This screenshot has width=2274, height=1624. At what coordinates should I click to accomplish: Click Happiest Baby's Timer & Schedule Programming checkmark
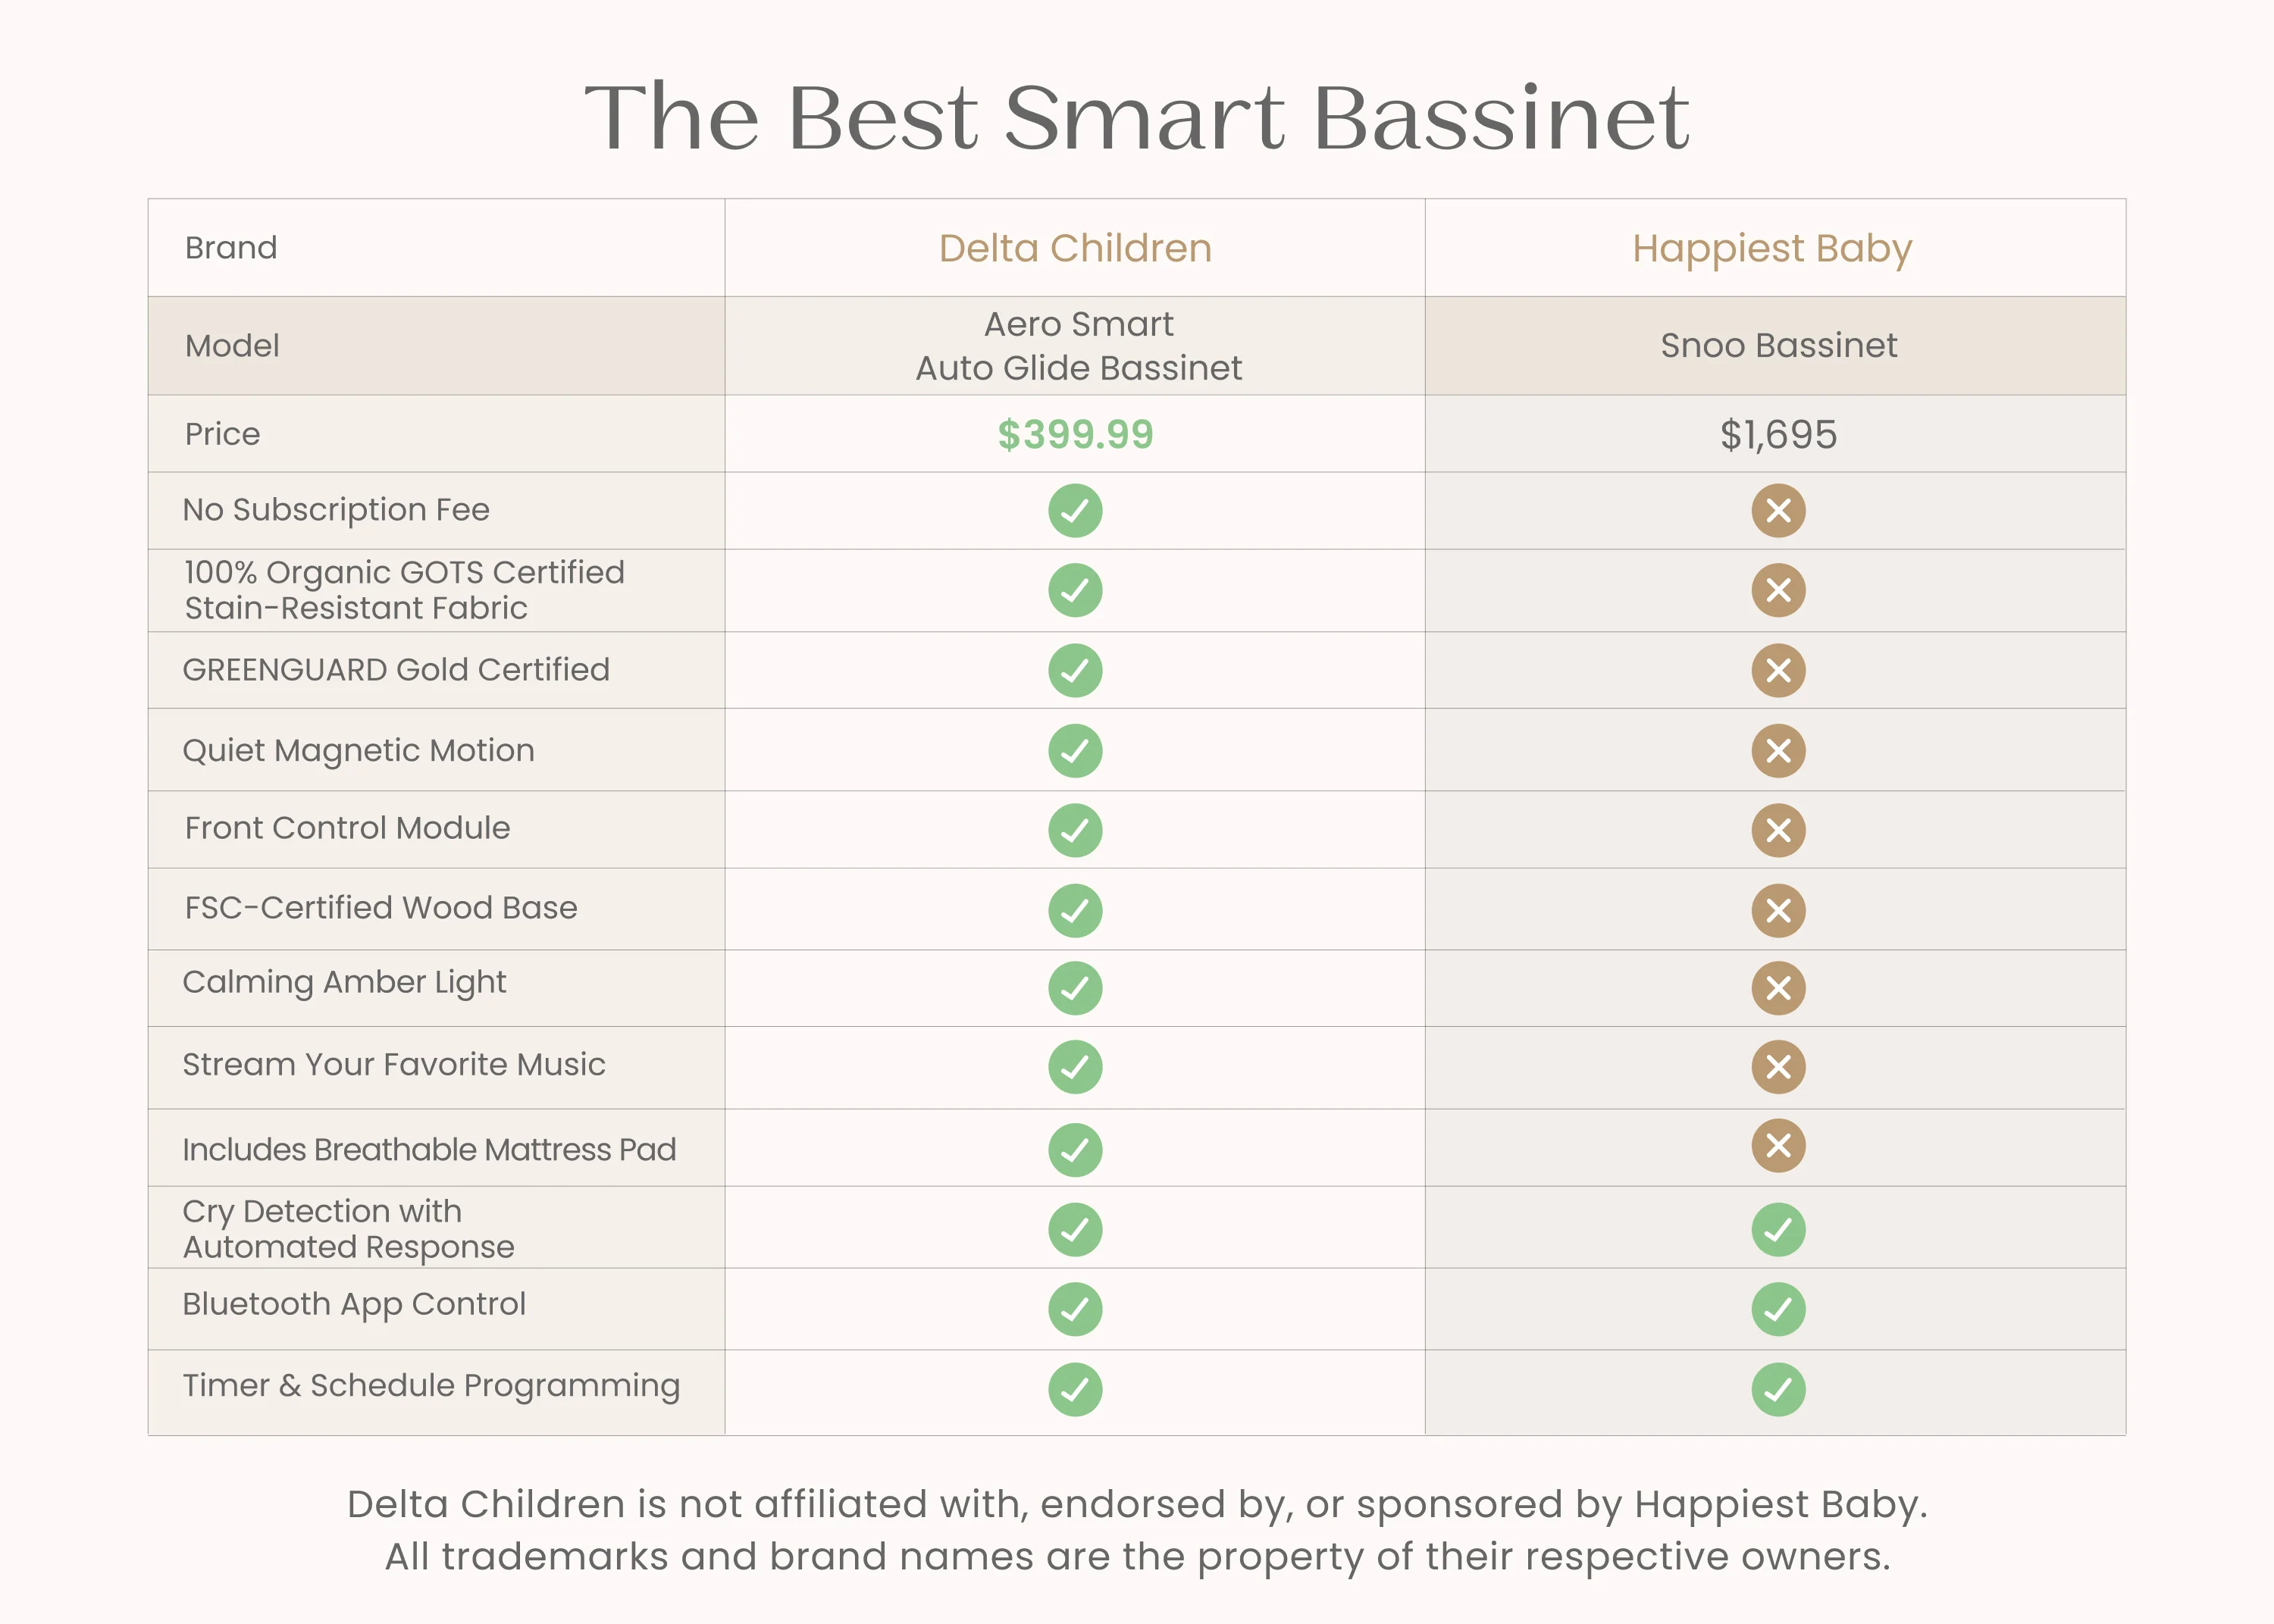click(1778, 1390)
